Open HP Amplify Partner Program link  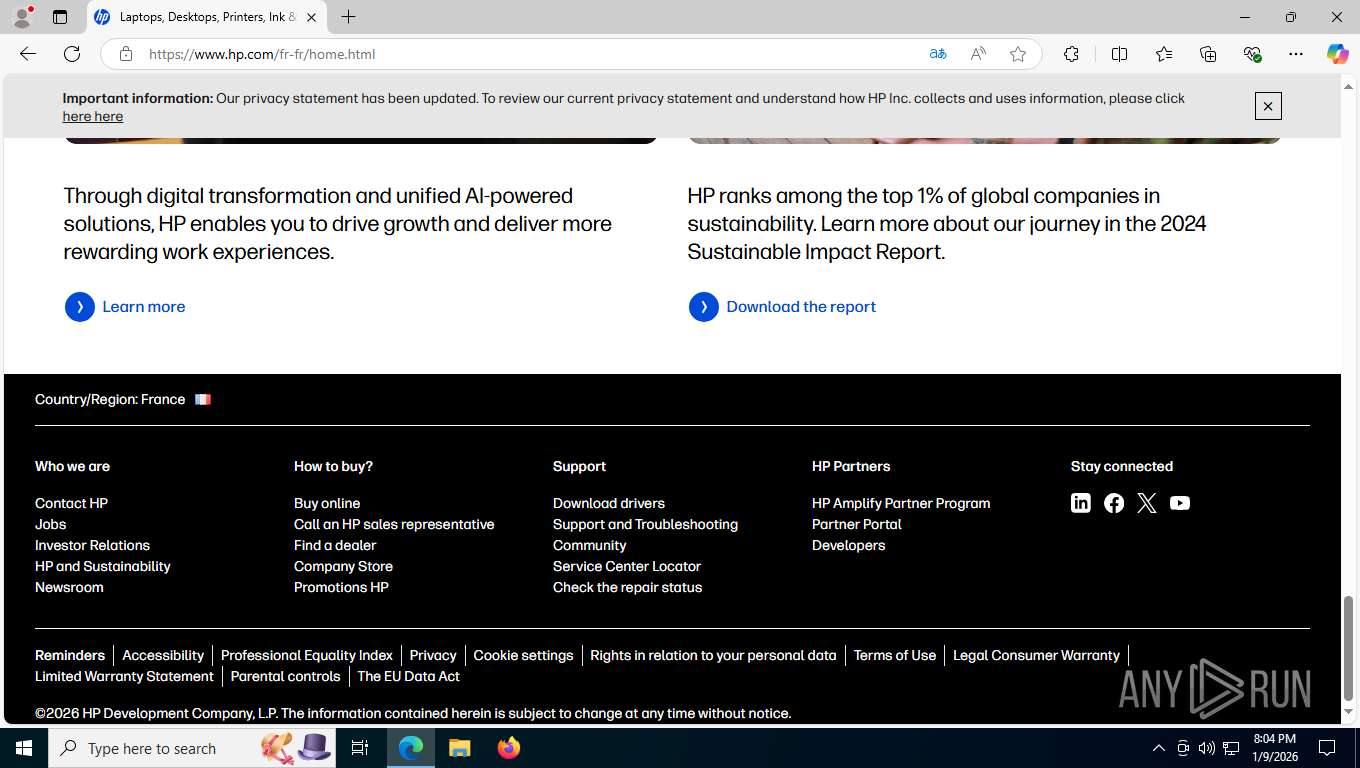click(901, 503)
